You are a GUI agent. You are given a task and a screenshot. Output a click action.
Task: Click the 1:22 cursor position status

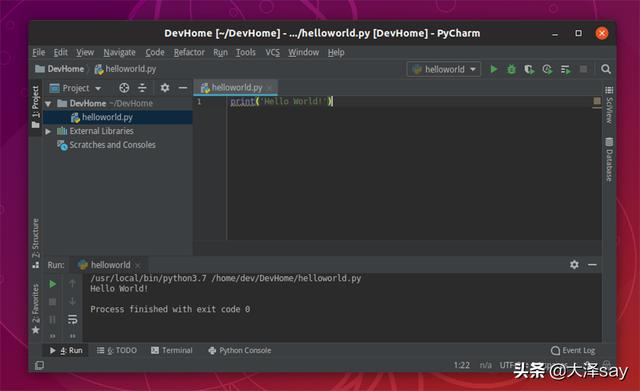(462, 365)
